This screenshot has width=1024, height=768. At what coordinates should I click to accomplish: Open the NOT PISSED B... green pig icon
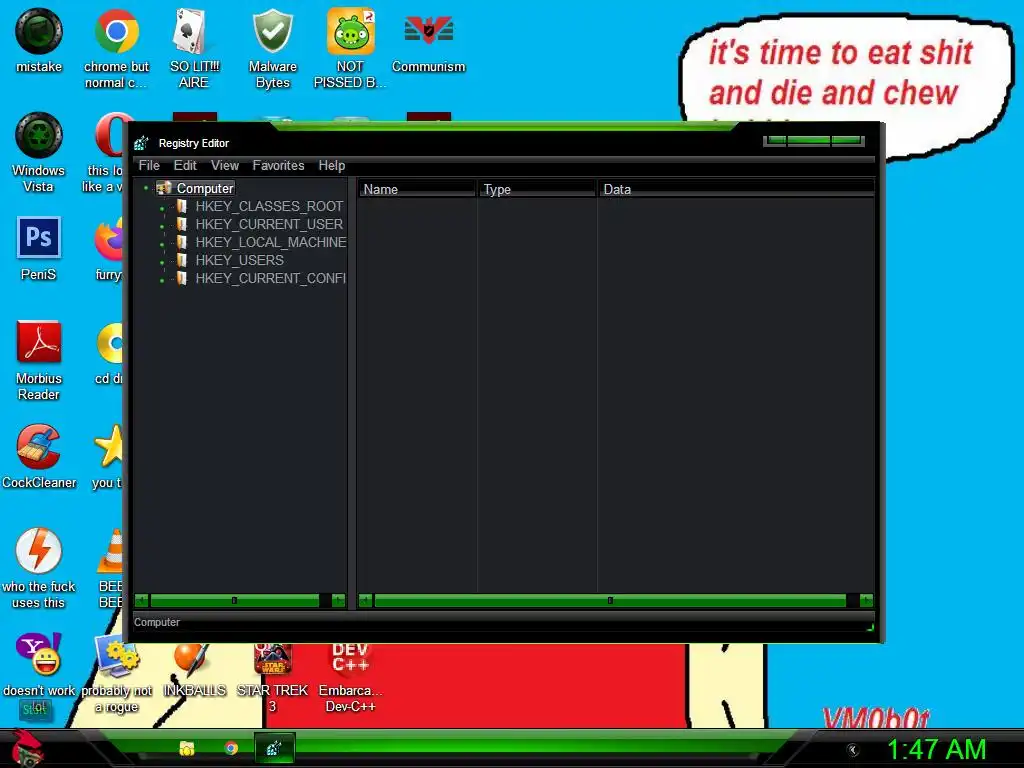pos(350,48)
